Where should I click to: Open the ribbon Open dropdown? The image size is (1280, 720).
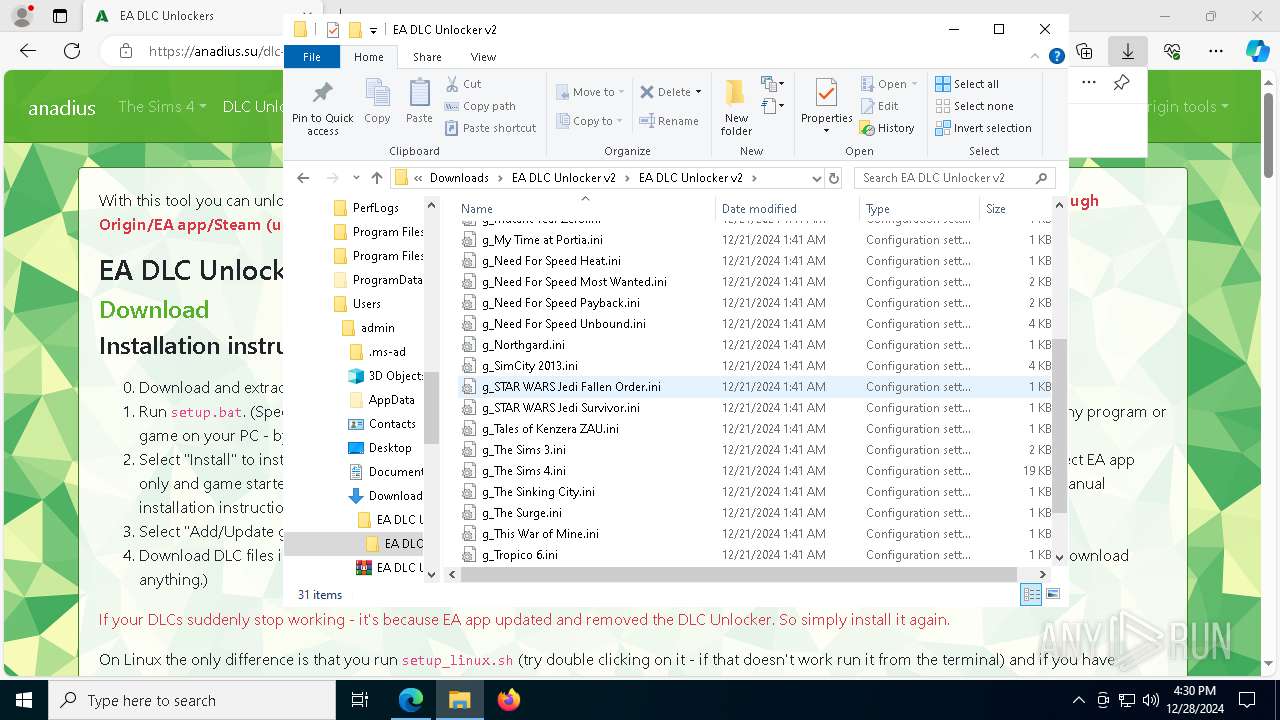point(890,84)
